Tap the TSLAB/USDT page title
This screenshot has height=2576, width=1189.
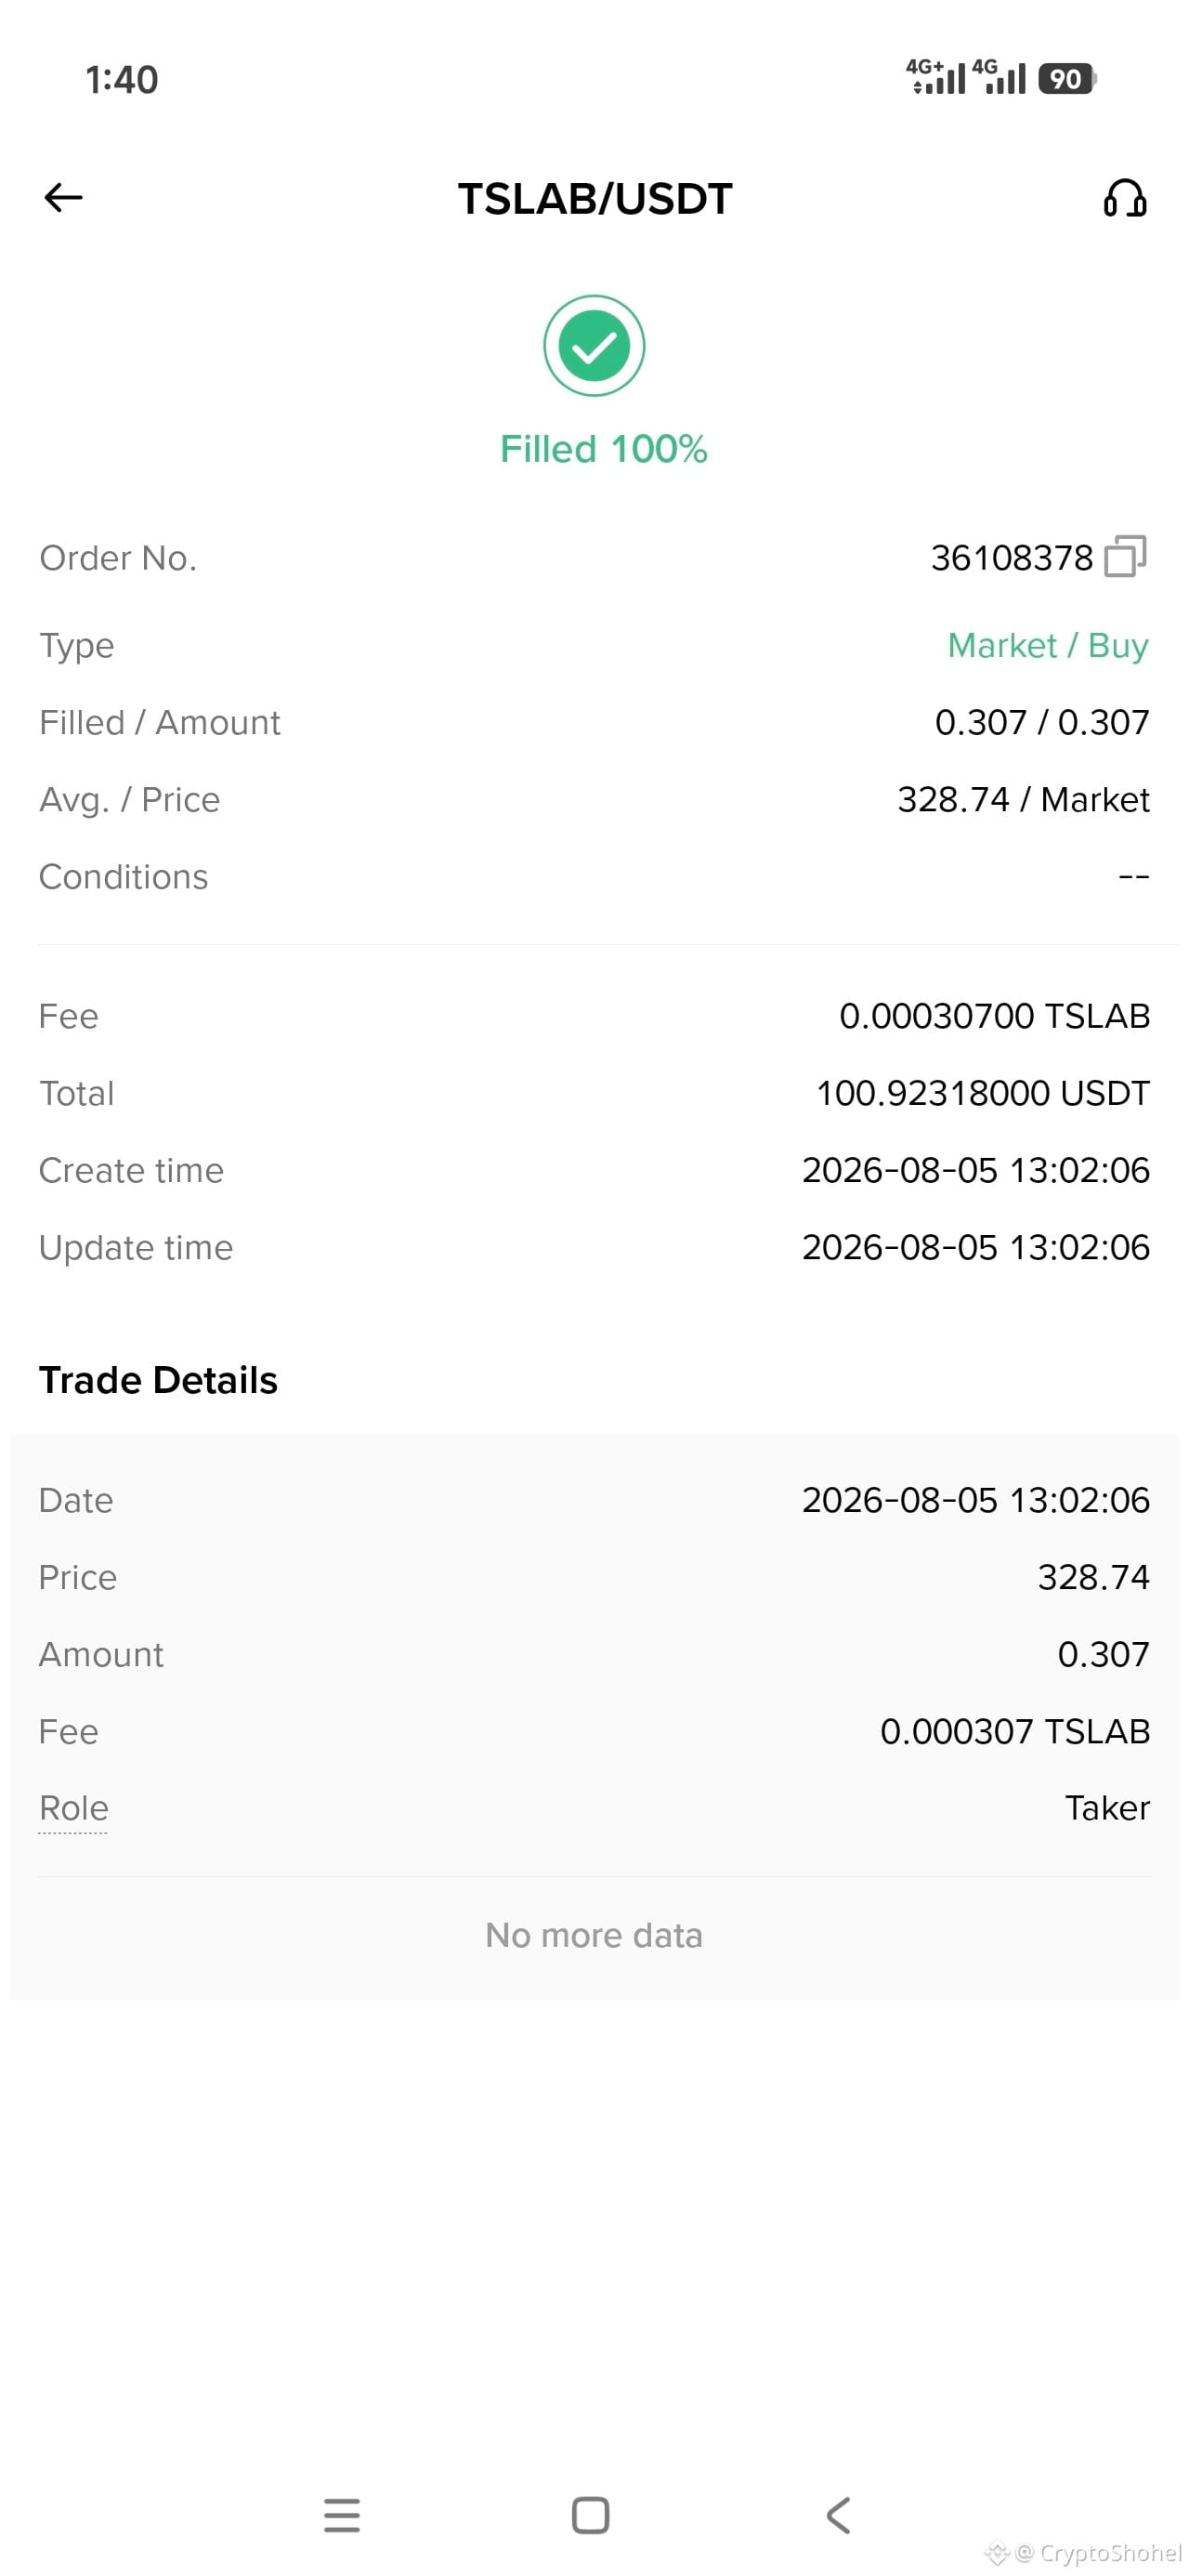pos(595,199)
